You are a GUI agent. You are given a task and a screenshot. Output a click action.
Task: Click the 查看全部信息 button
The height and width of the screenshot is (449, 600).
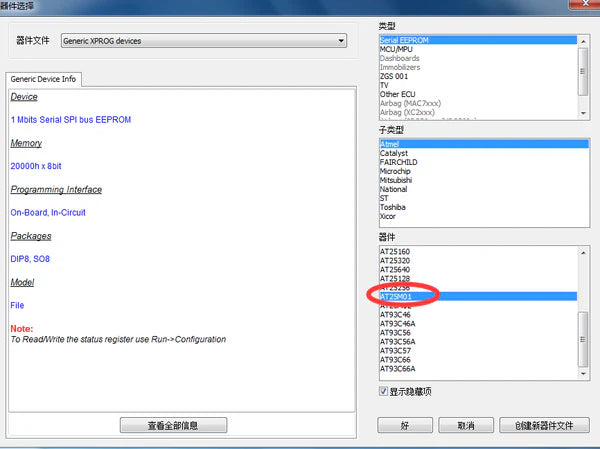[173, 425]
